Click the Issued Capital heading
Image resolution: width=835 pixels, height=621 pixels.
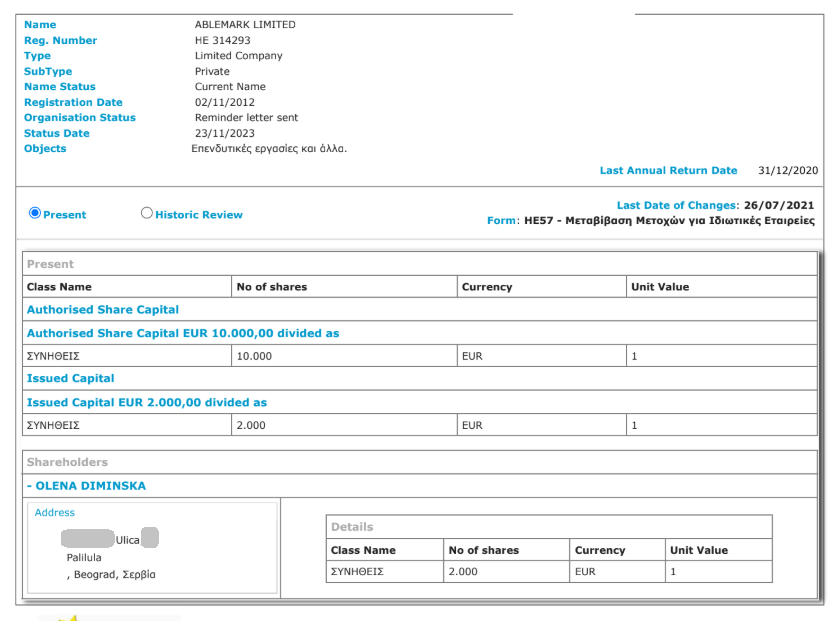70,379
